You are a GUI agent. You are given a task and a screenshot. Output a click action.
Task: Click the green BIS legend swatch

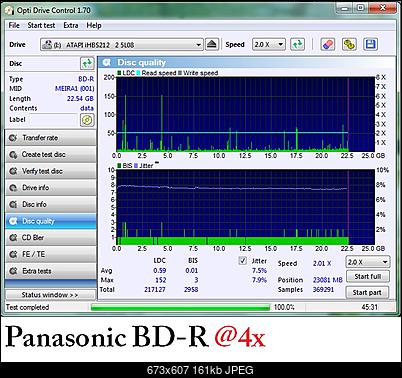click(x=119, y=165)
